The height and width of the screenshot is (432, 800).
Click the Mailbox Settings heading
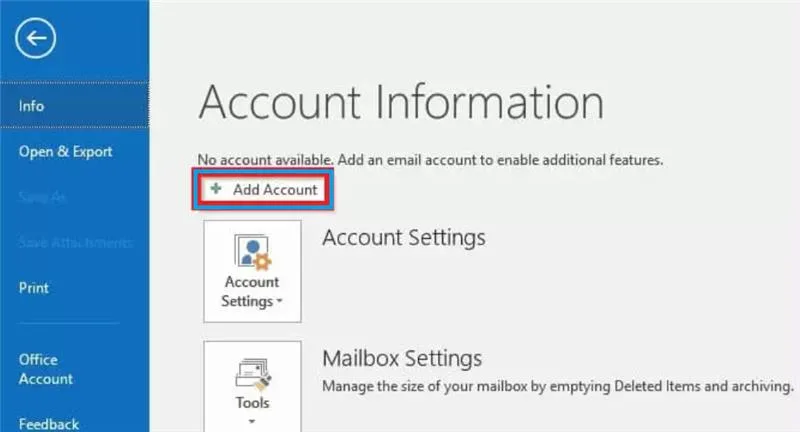402,359
